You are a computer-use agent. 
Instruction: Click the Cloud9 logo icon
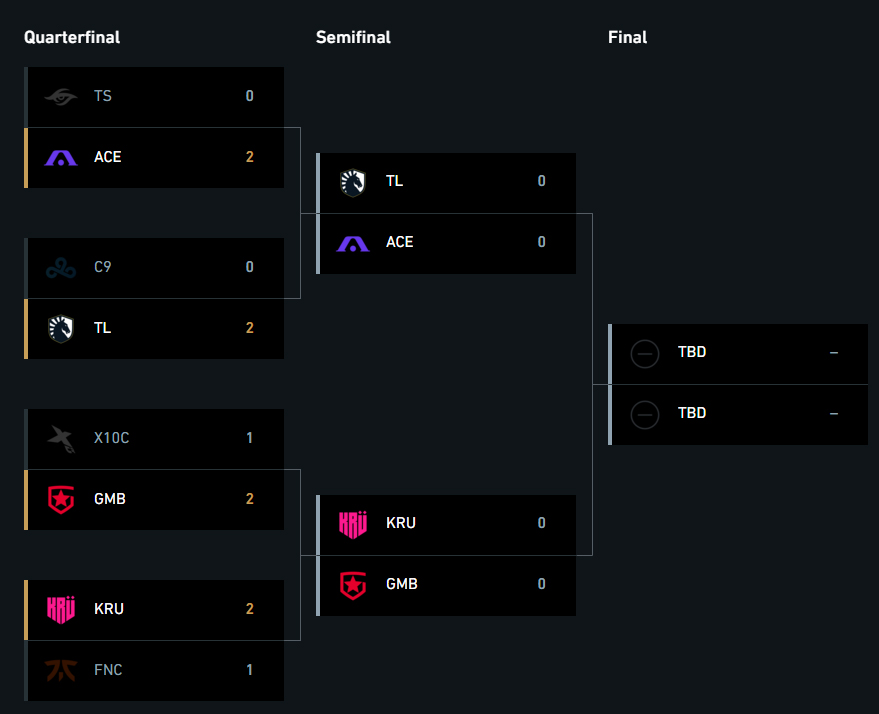coord(61,267)
